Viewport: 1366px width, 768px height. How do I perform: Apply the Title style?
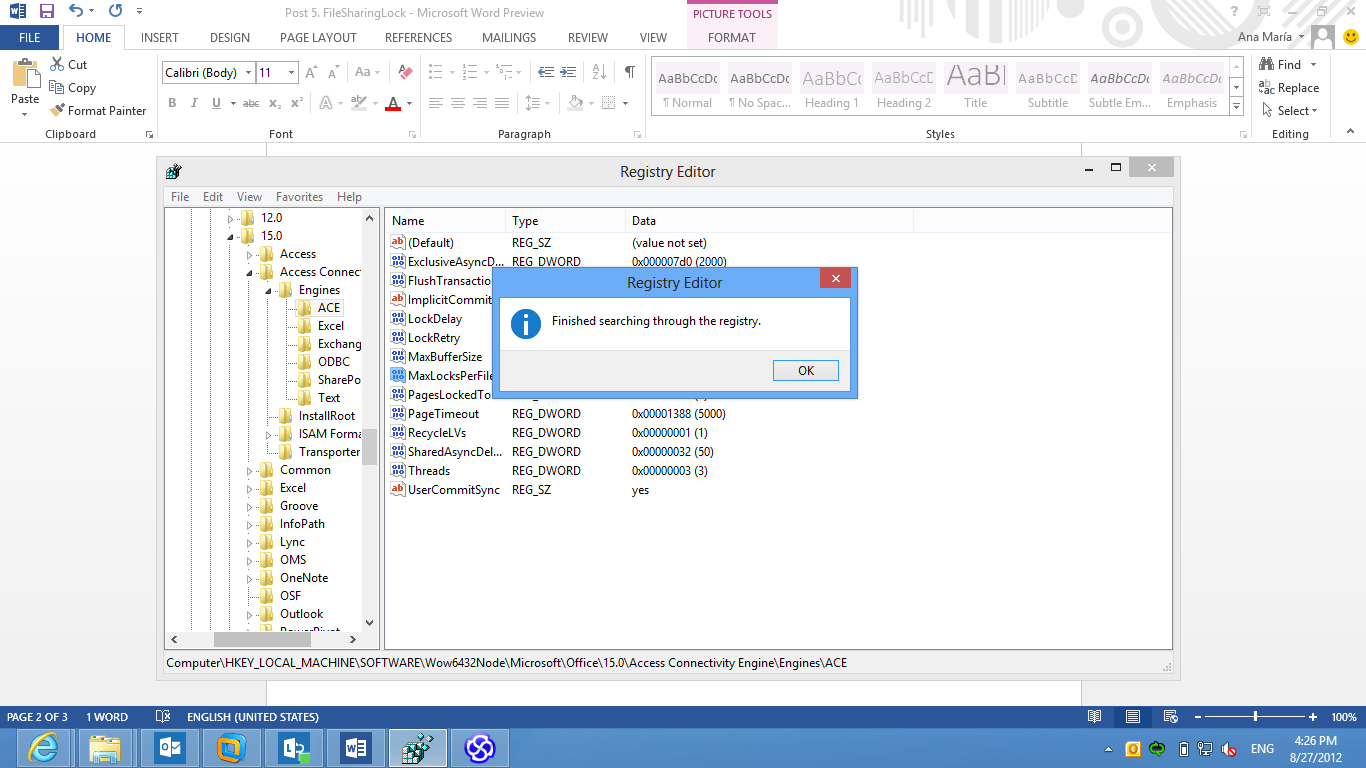click(x=976, y=88)
